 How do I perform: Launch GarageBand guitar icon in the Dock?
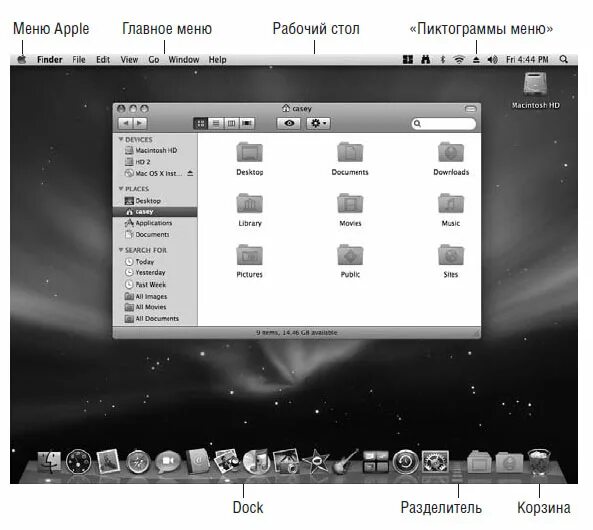coord(345,462)
